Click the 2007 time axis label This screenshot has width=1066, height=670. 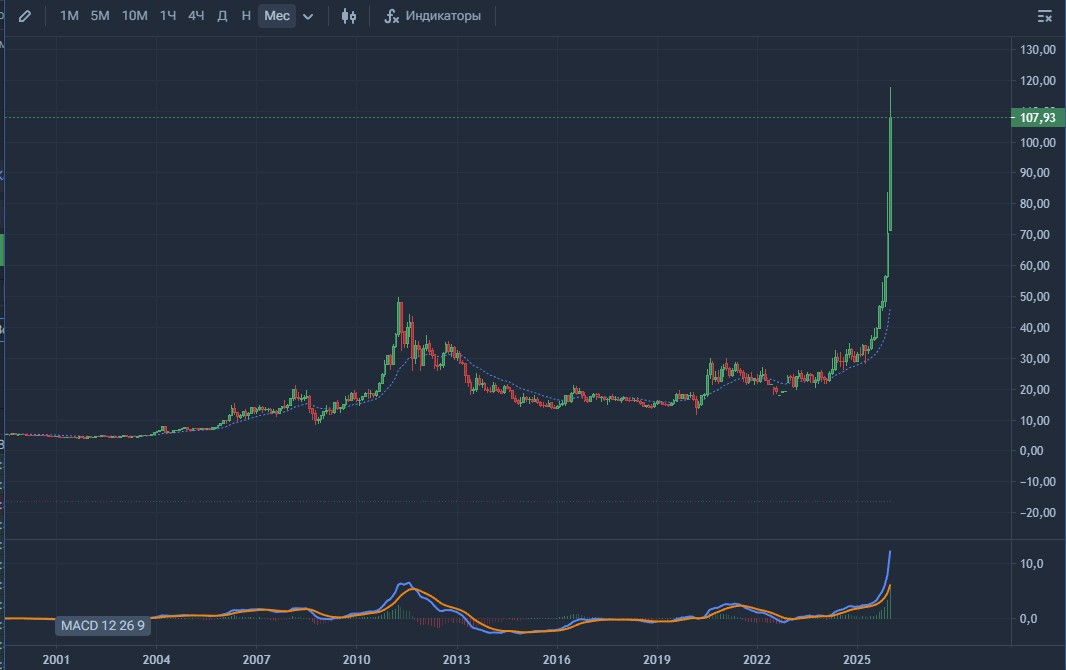pos(256,659)
